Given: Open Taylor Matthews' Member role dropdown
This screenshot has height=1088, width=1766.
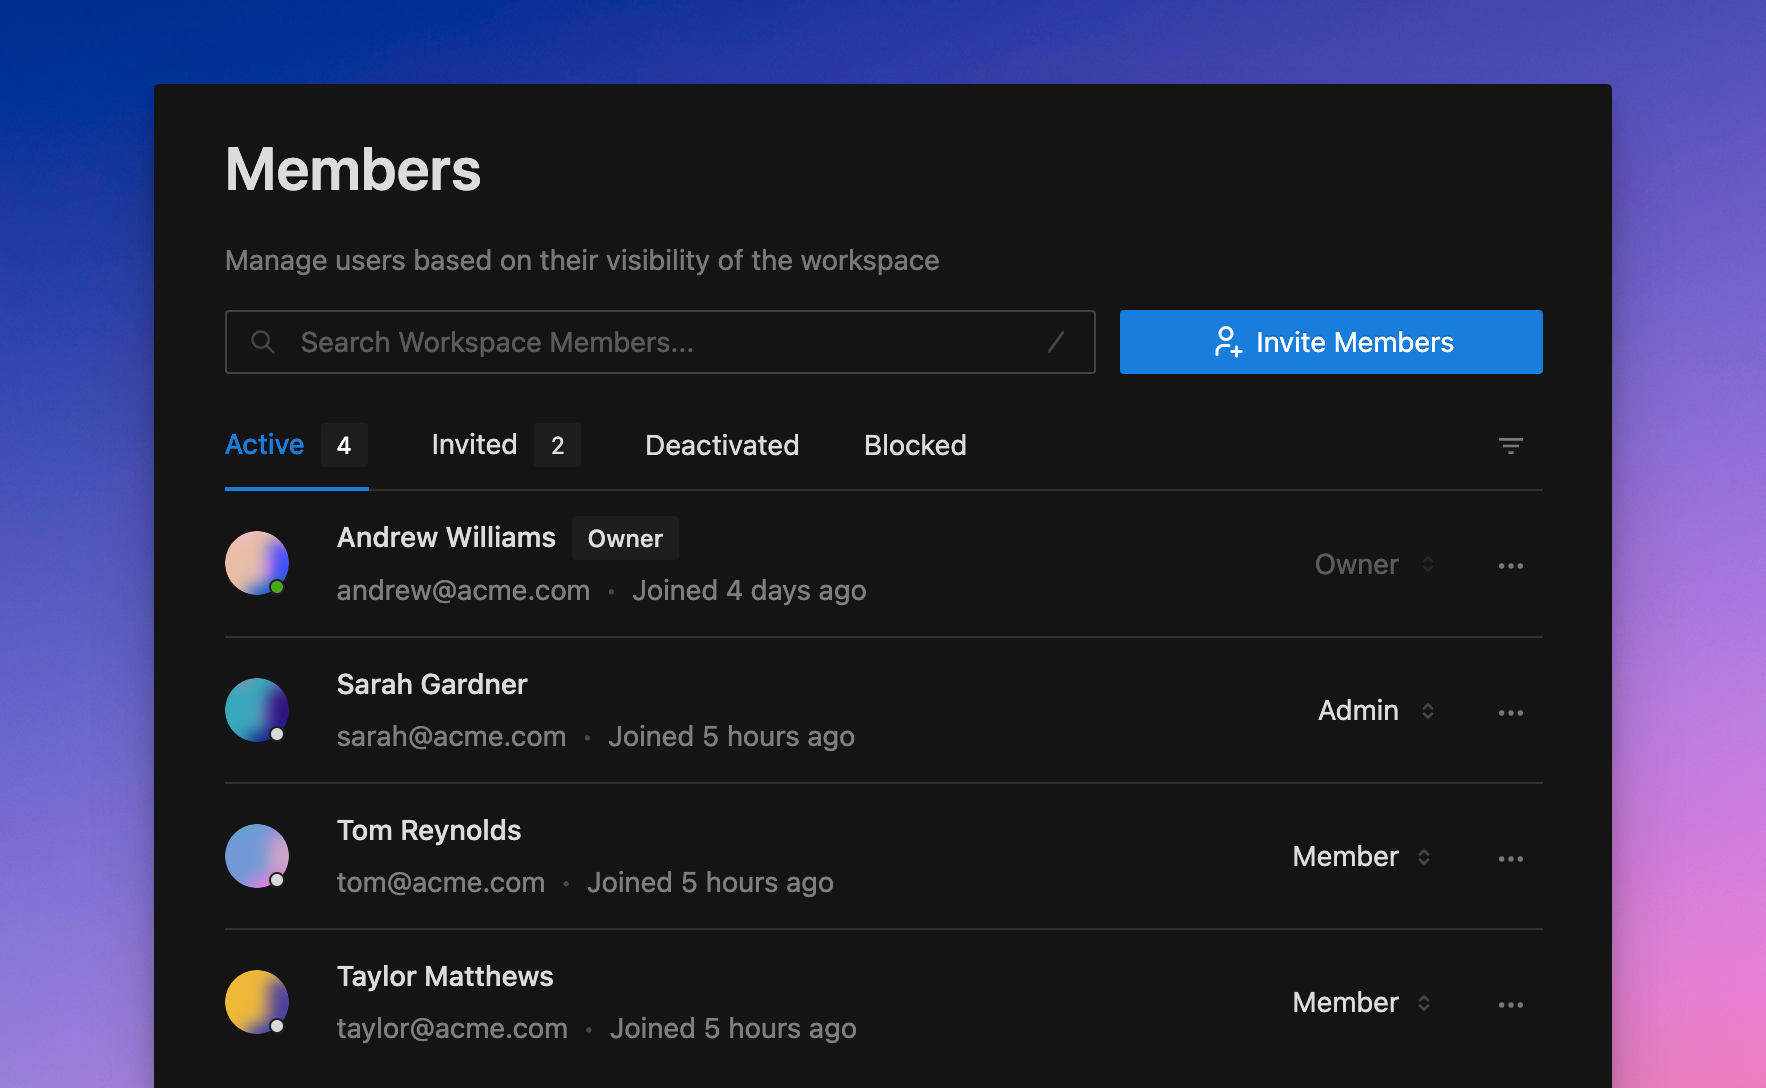Looking at the screenshot, I should tap(1362, 1003).
